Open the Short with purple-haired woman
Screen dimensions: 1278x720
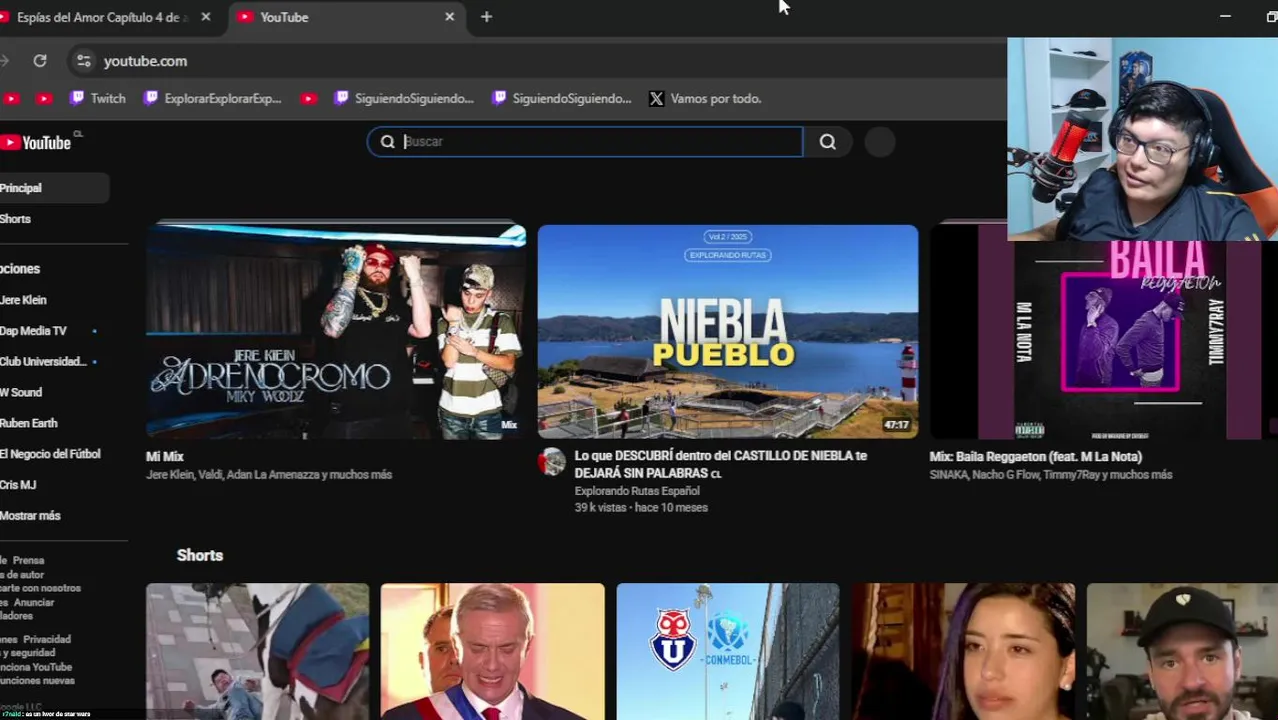[963, 652]
